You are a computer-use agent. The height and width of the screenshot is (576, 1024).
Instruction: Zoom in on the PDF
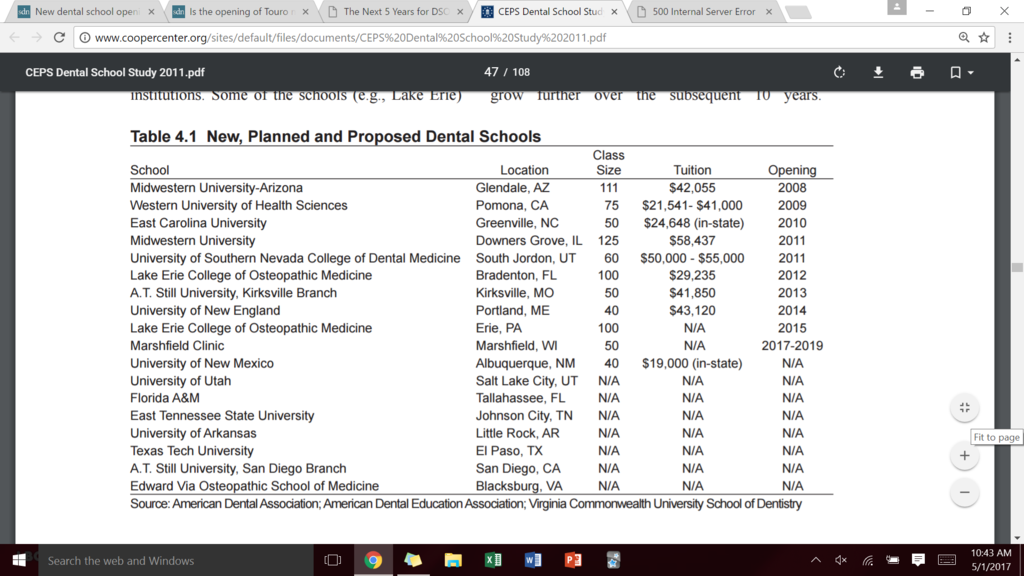(x=964, y=456)
